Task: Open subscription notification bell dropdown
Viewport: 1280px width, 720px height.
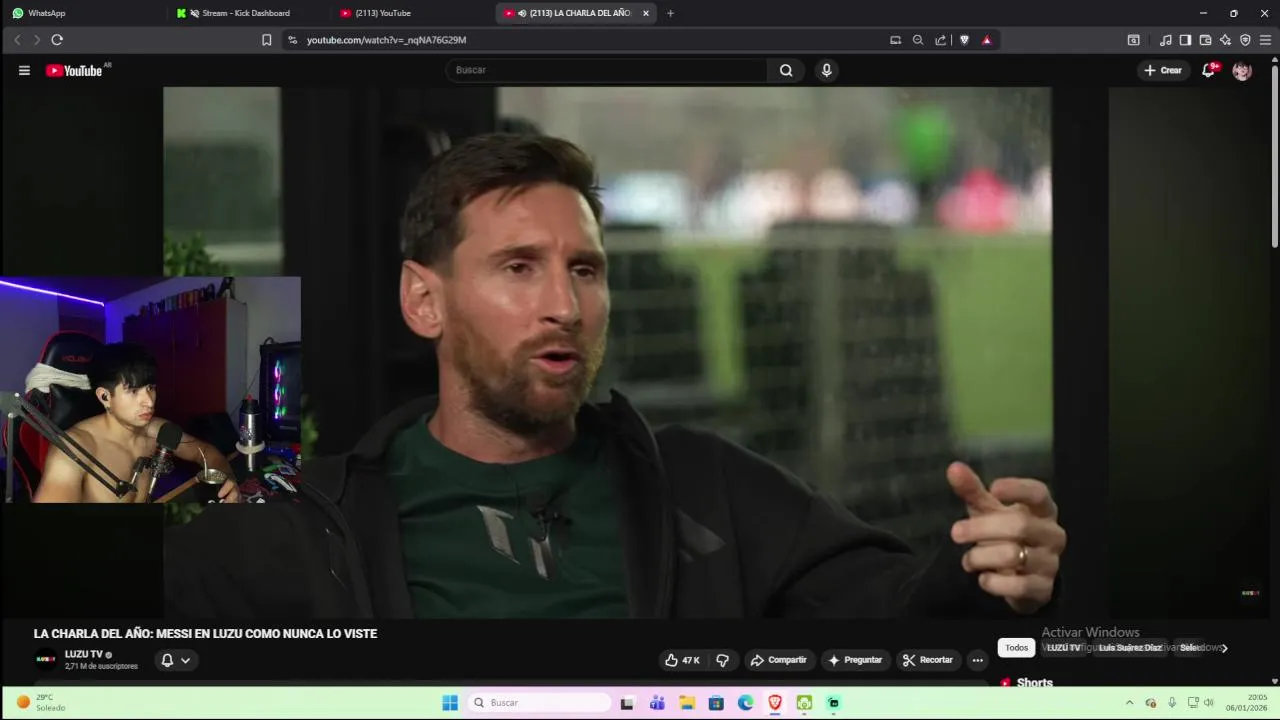Action: tap(176, 660)
